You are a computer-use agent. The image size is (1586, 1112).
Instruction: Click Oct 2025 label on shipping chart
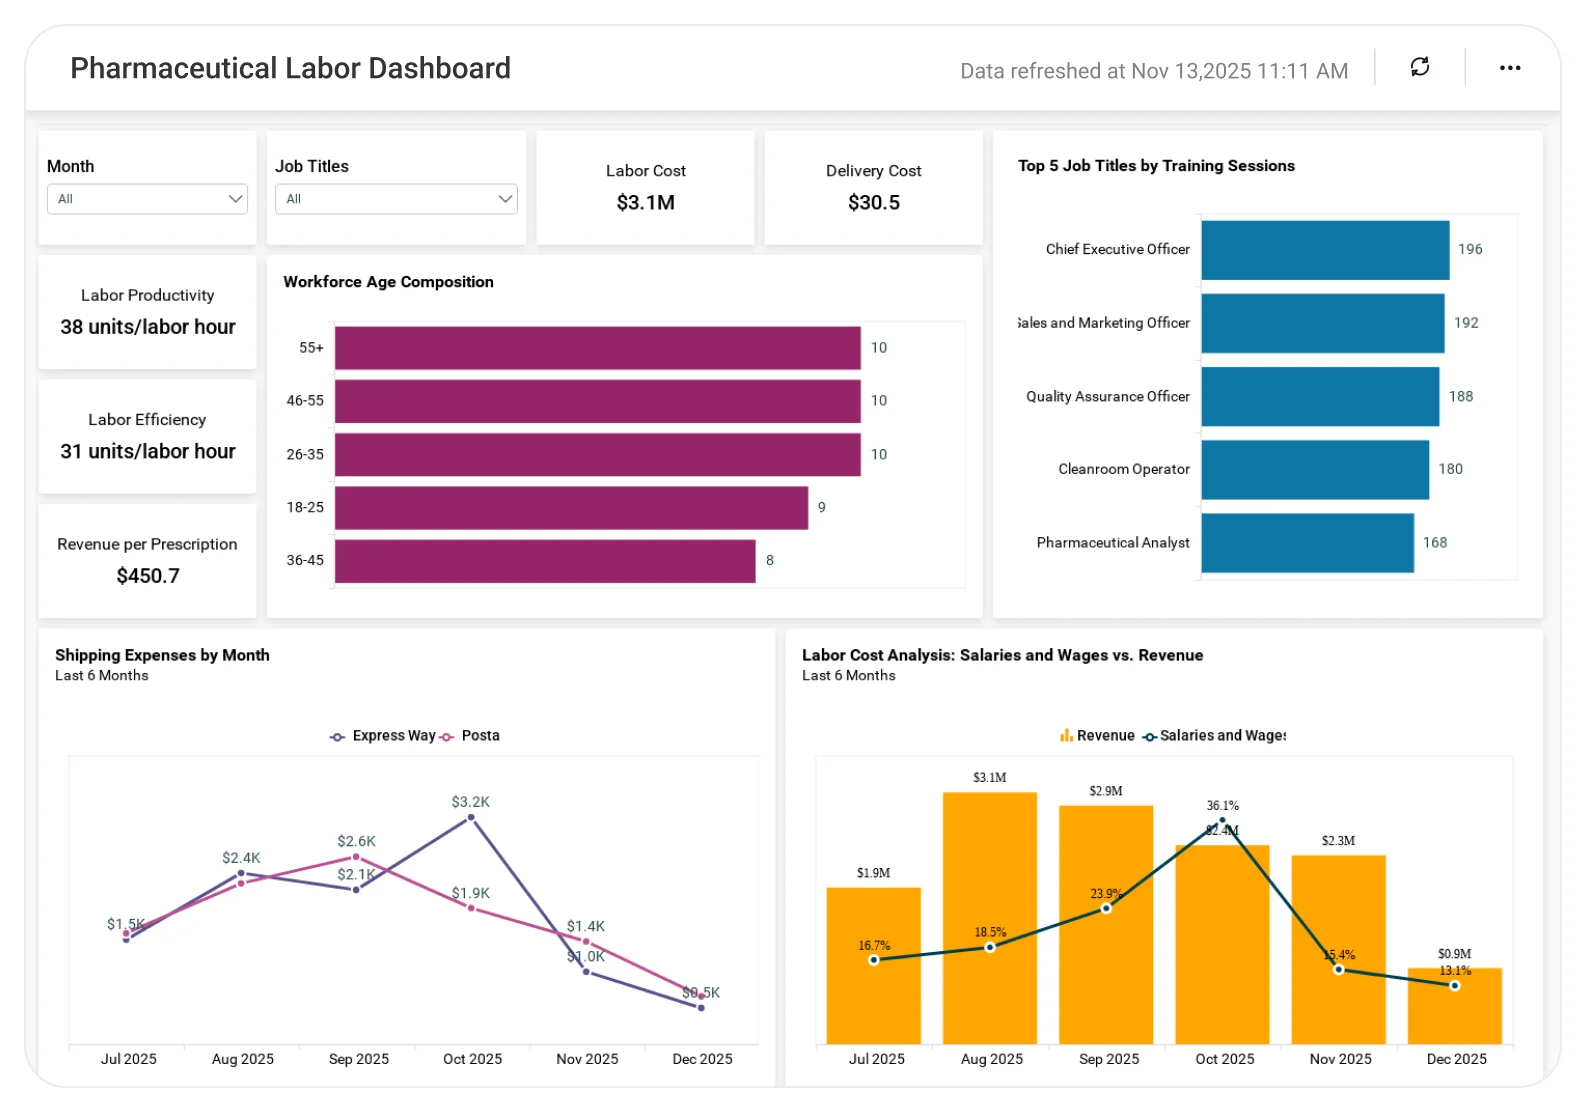(x=472, y=1059)
